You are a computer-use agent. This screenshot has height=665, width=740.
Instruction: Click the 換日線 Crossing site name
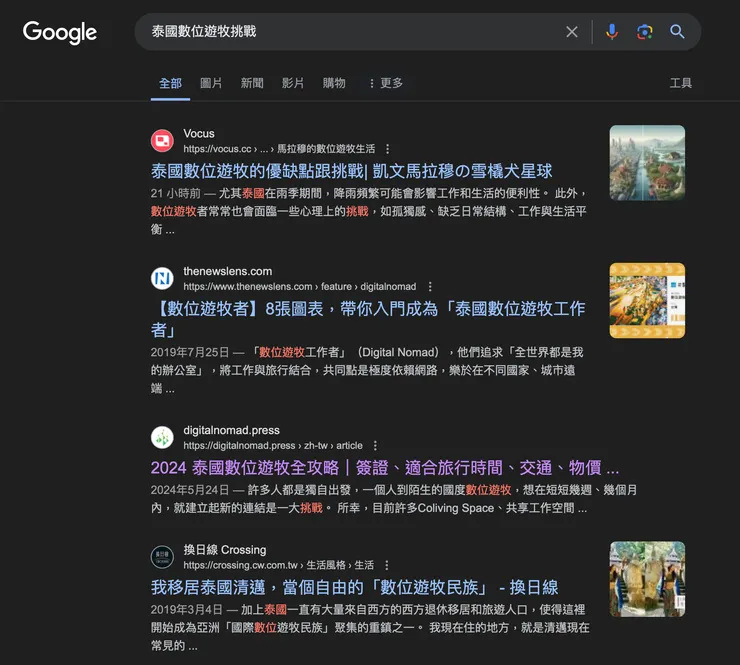225,550
